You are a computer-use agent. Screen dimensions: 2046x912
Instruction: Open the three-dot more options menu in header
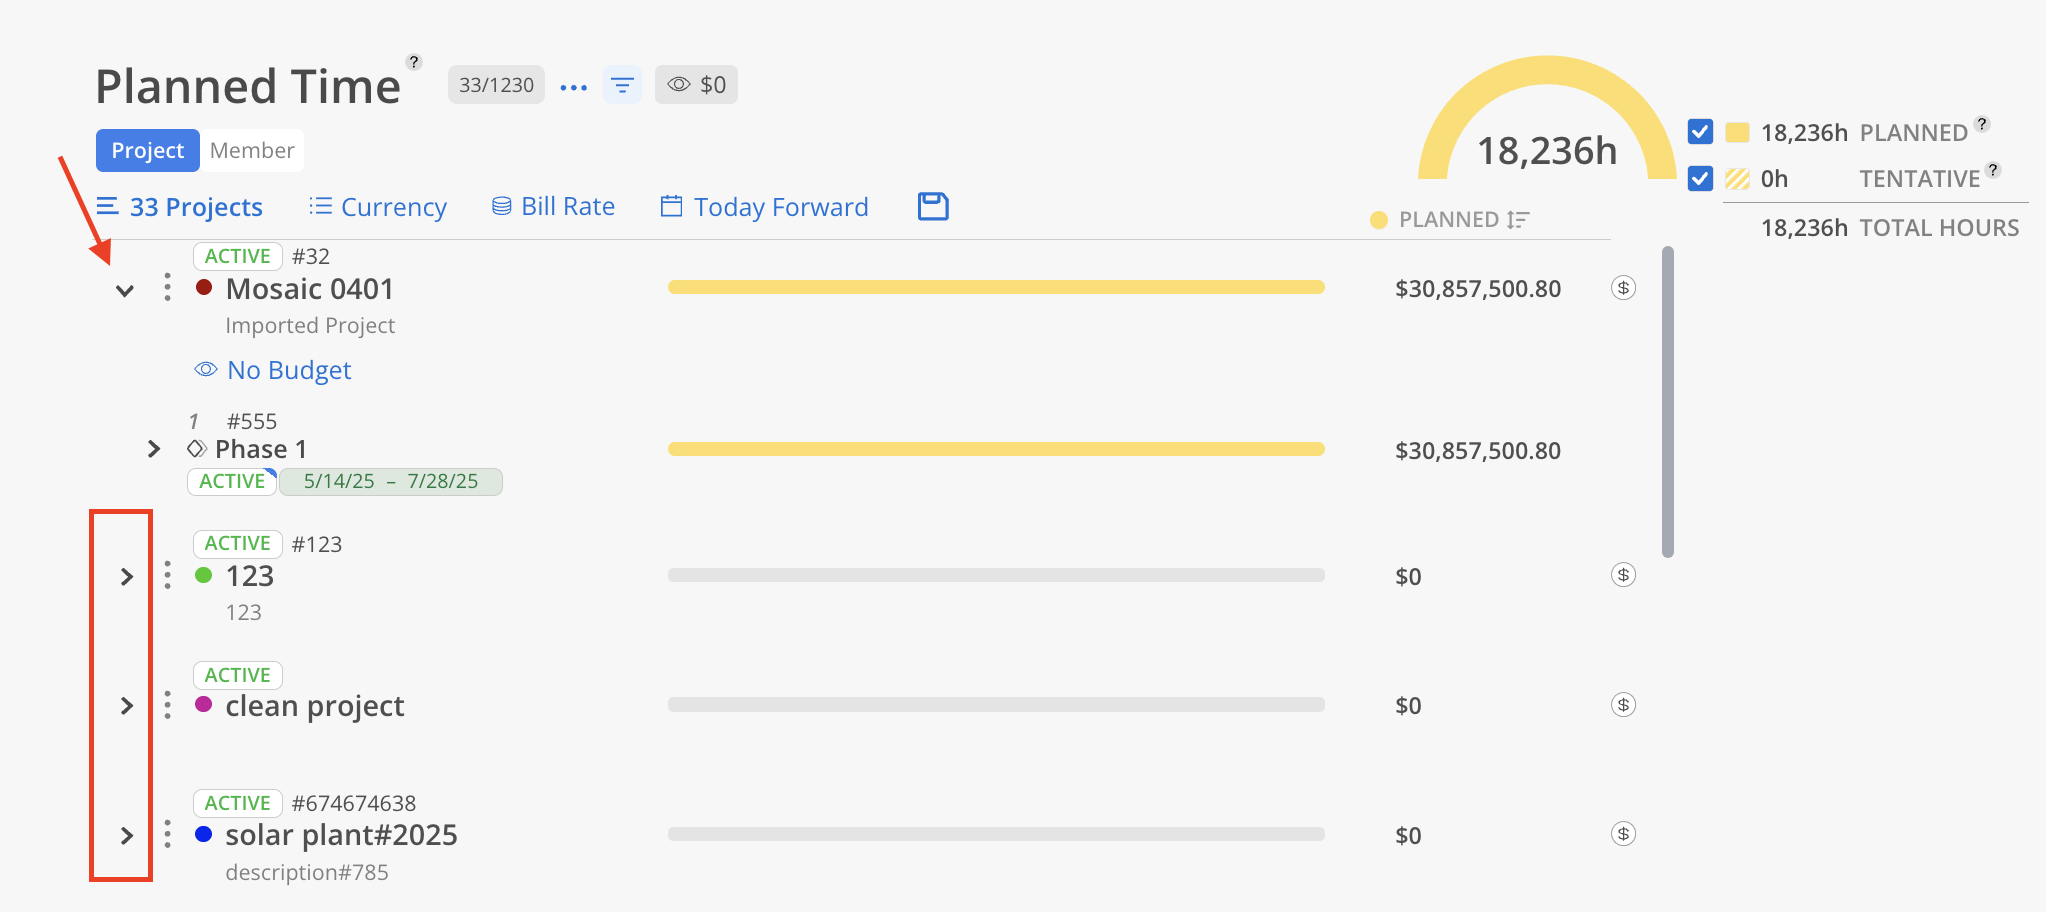tap(574, 87)
